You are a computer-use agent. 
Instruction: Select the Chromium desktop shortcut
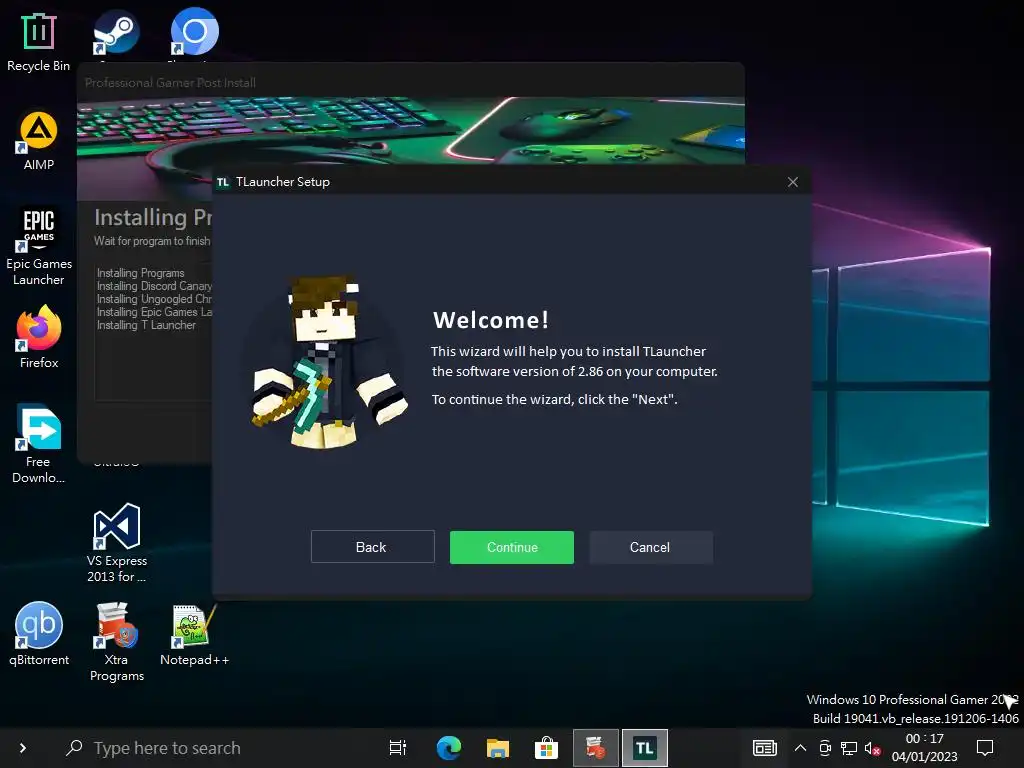[194, 33]
